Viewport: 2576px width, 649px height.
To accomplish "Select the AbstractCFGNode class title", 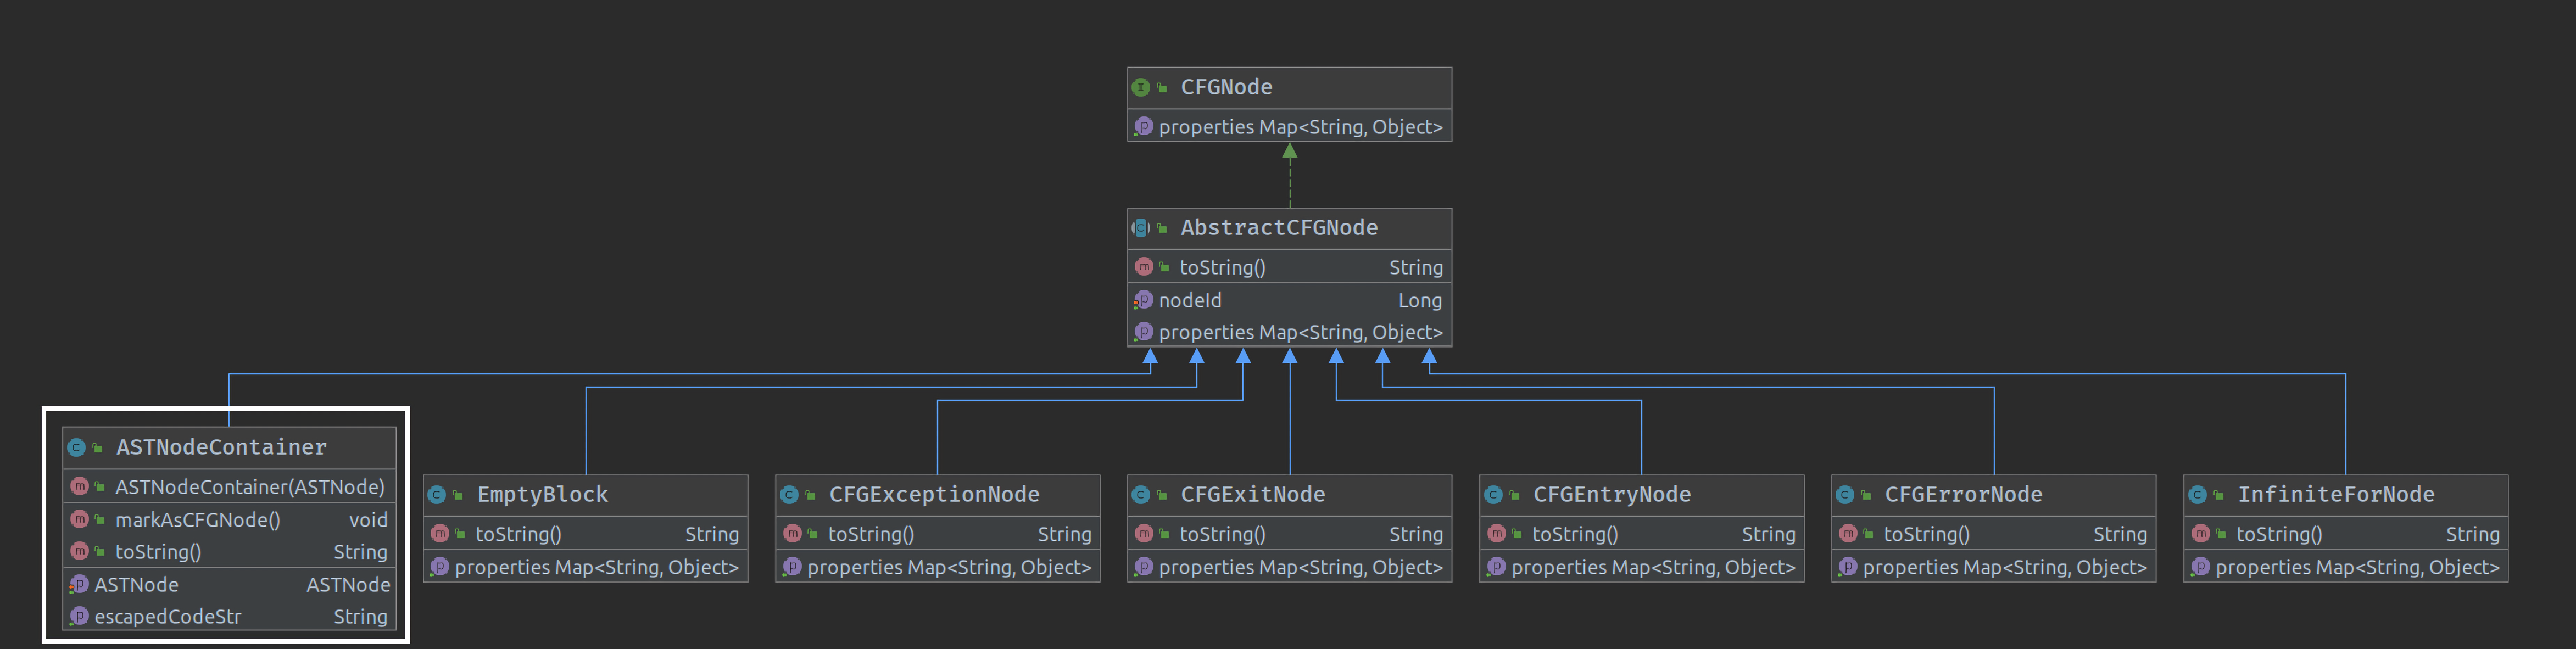I will click(1279, 228).
